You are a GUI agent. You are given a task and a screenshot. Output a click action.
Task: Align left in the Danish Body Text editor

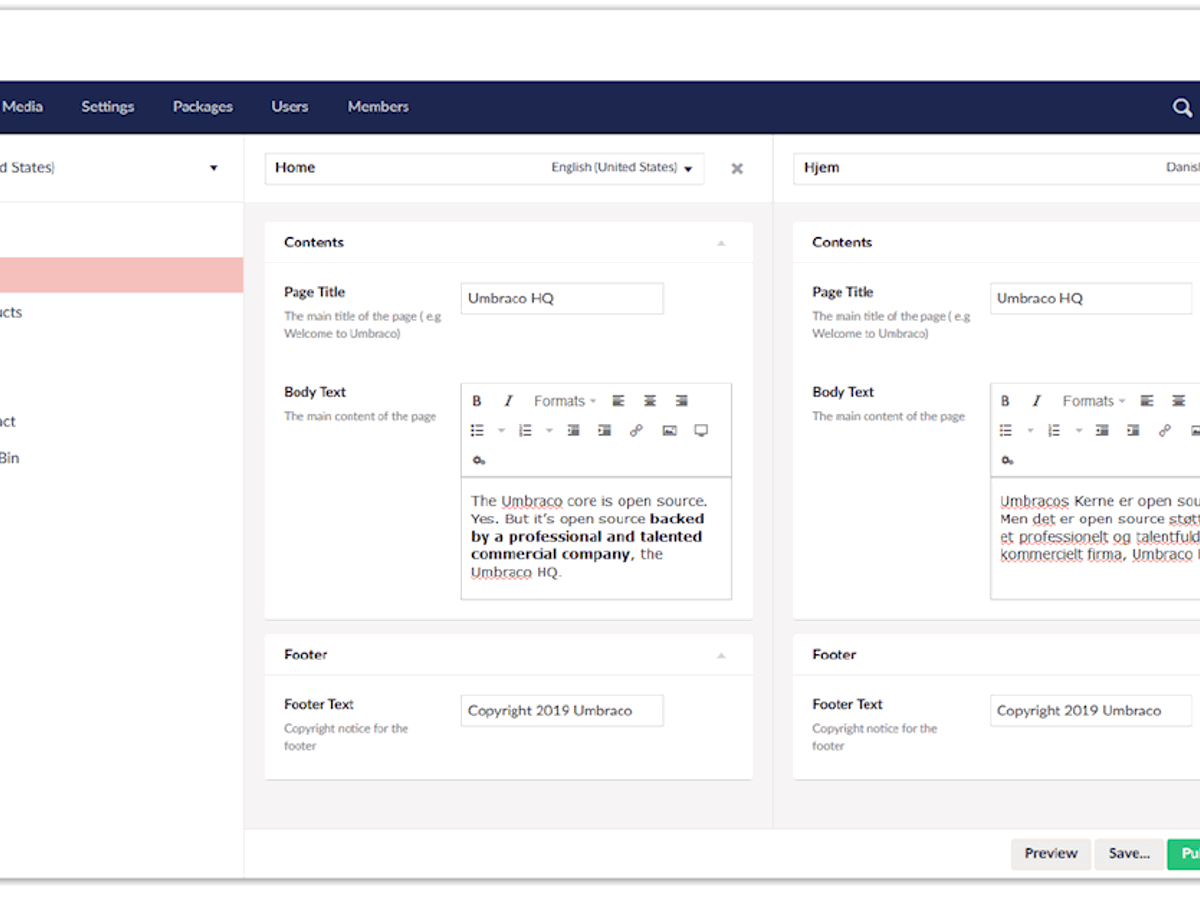(x=1147, y=401)
